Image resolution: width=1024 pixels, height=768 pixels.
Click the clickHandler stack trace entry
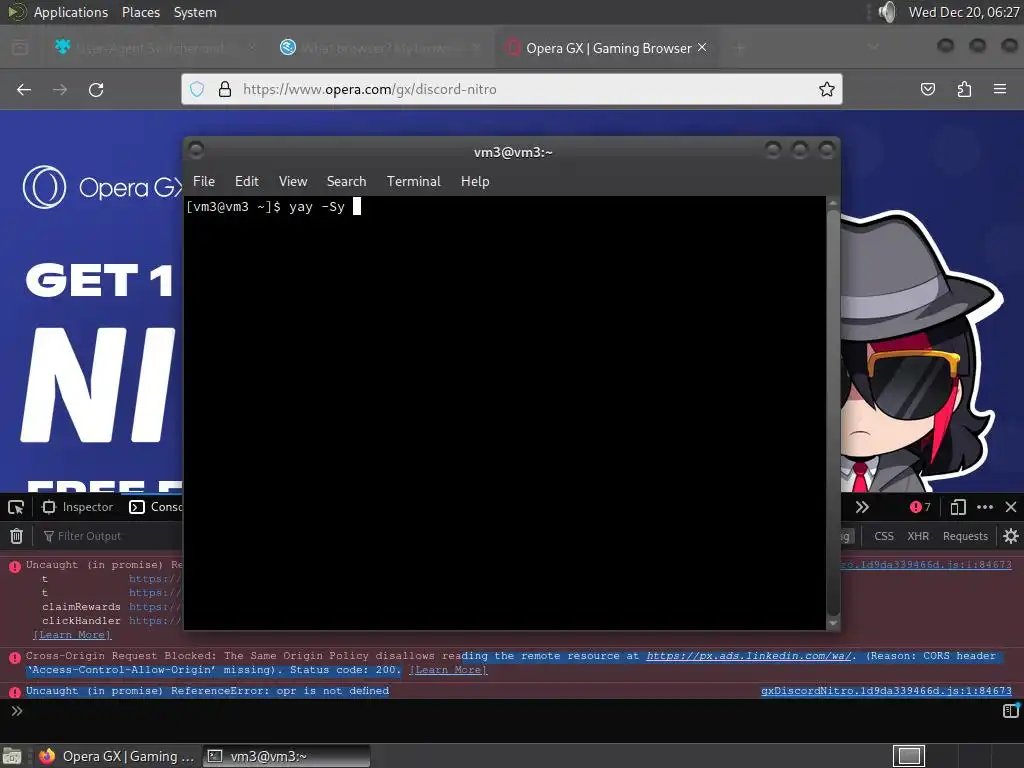click(82, 621)
